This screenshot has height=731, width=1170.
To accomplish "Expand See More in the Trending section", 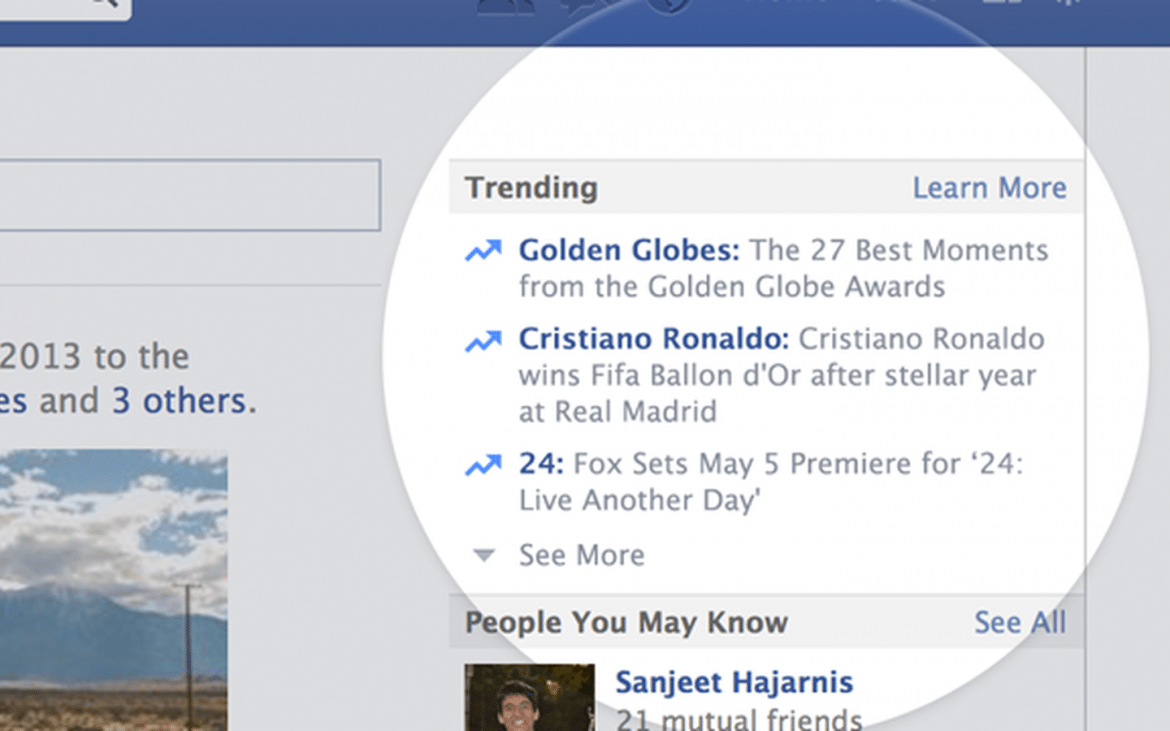I will point(580,555).
